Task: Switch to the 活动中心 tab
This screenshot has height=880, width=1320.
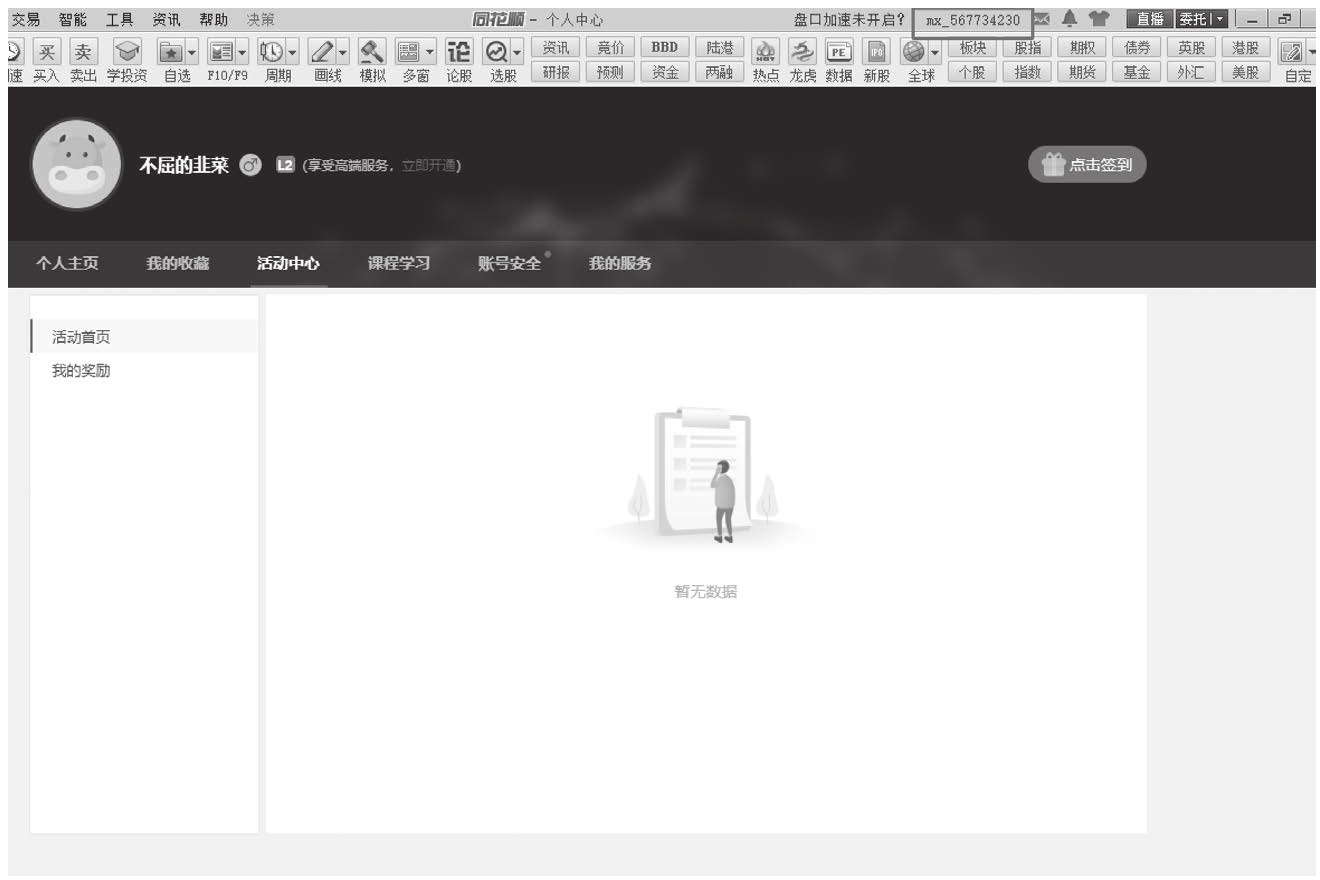Action: click(x=288, y=263)
